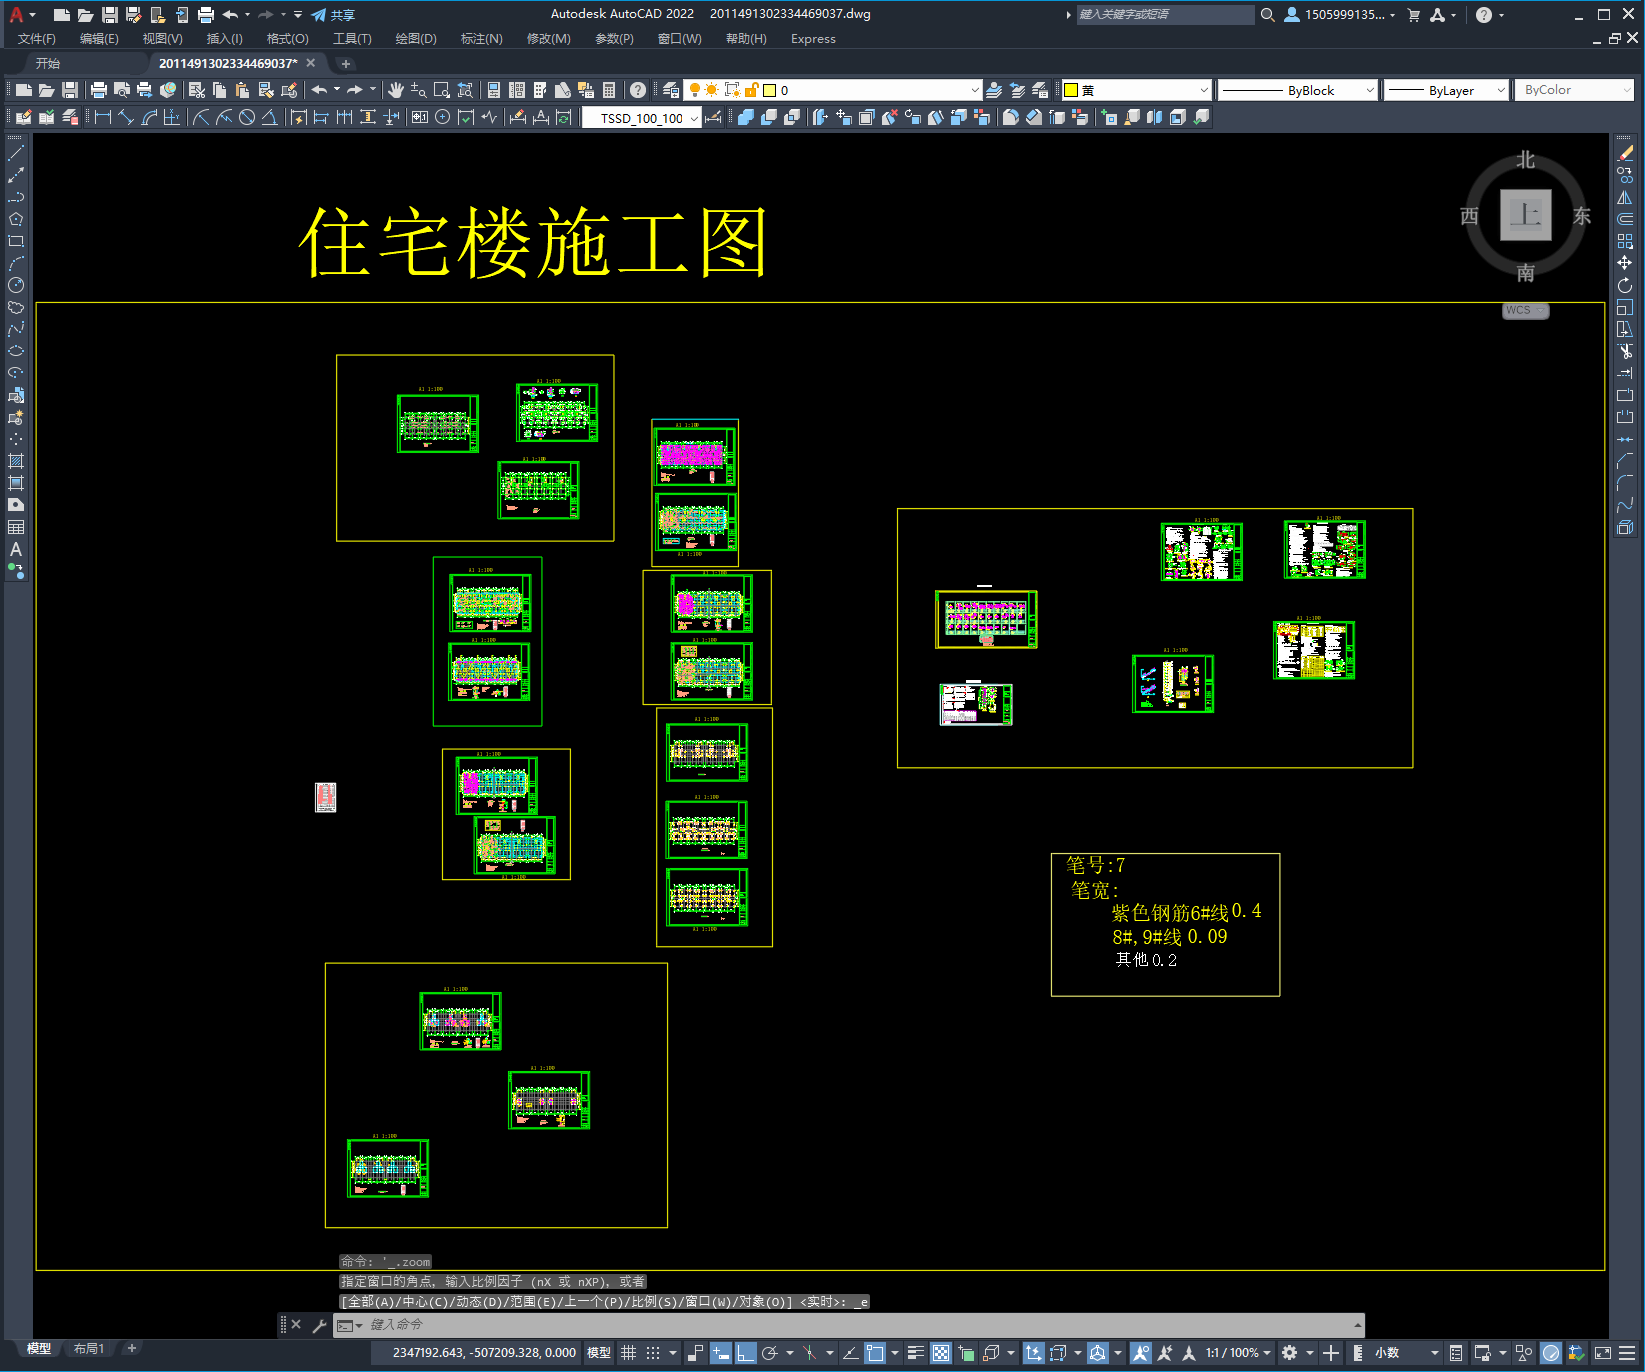Click the yellow 住宅楼施工图 title text
Screen dimensions: 1645x1372
(x=534, y=243)
